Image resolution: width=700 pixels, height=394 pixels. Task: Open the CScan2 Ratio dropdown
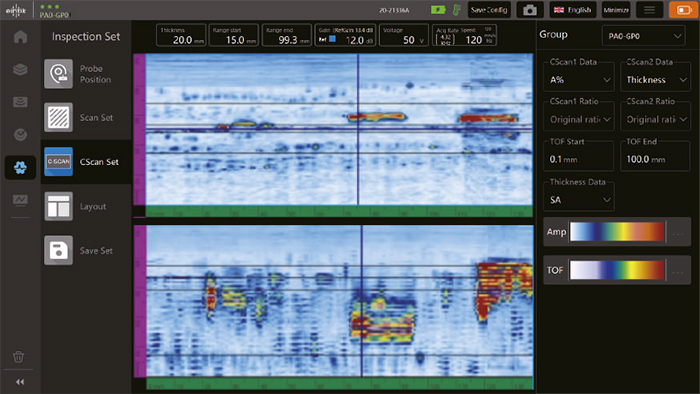pos(655,119)
